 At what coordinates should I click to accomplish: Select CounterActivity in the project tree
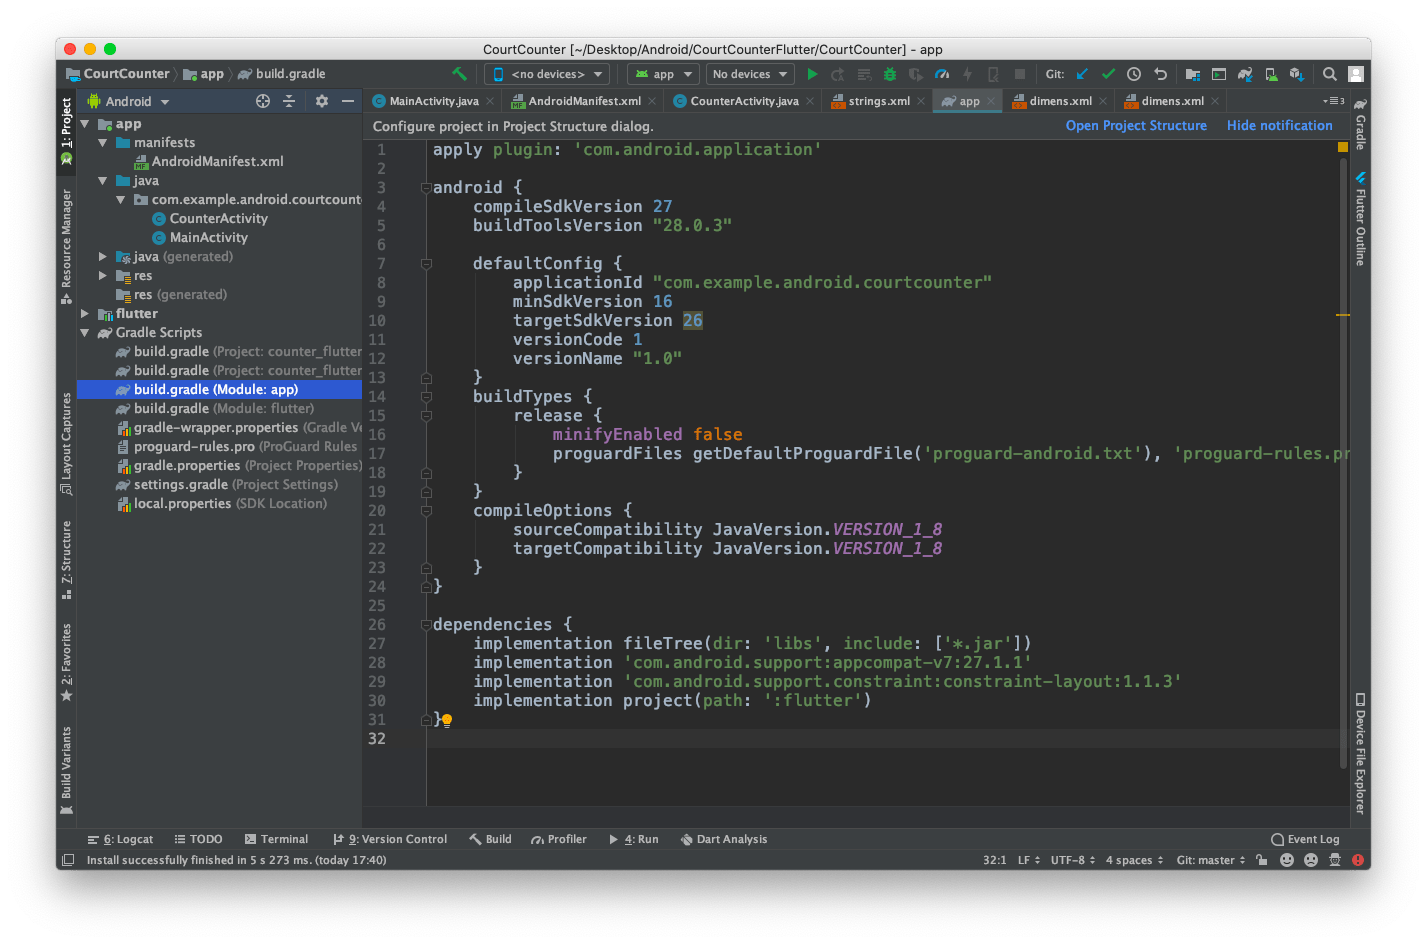pos(218,219)
